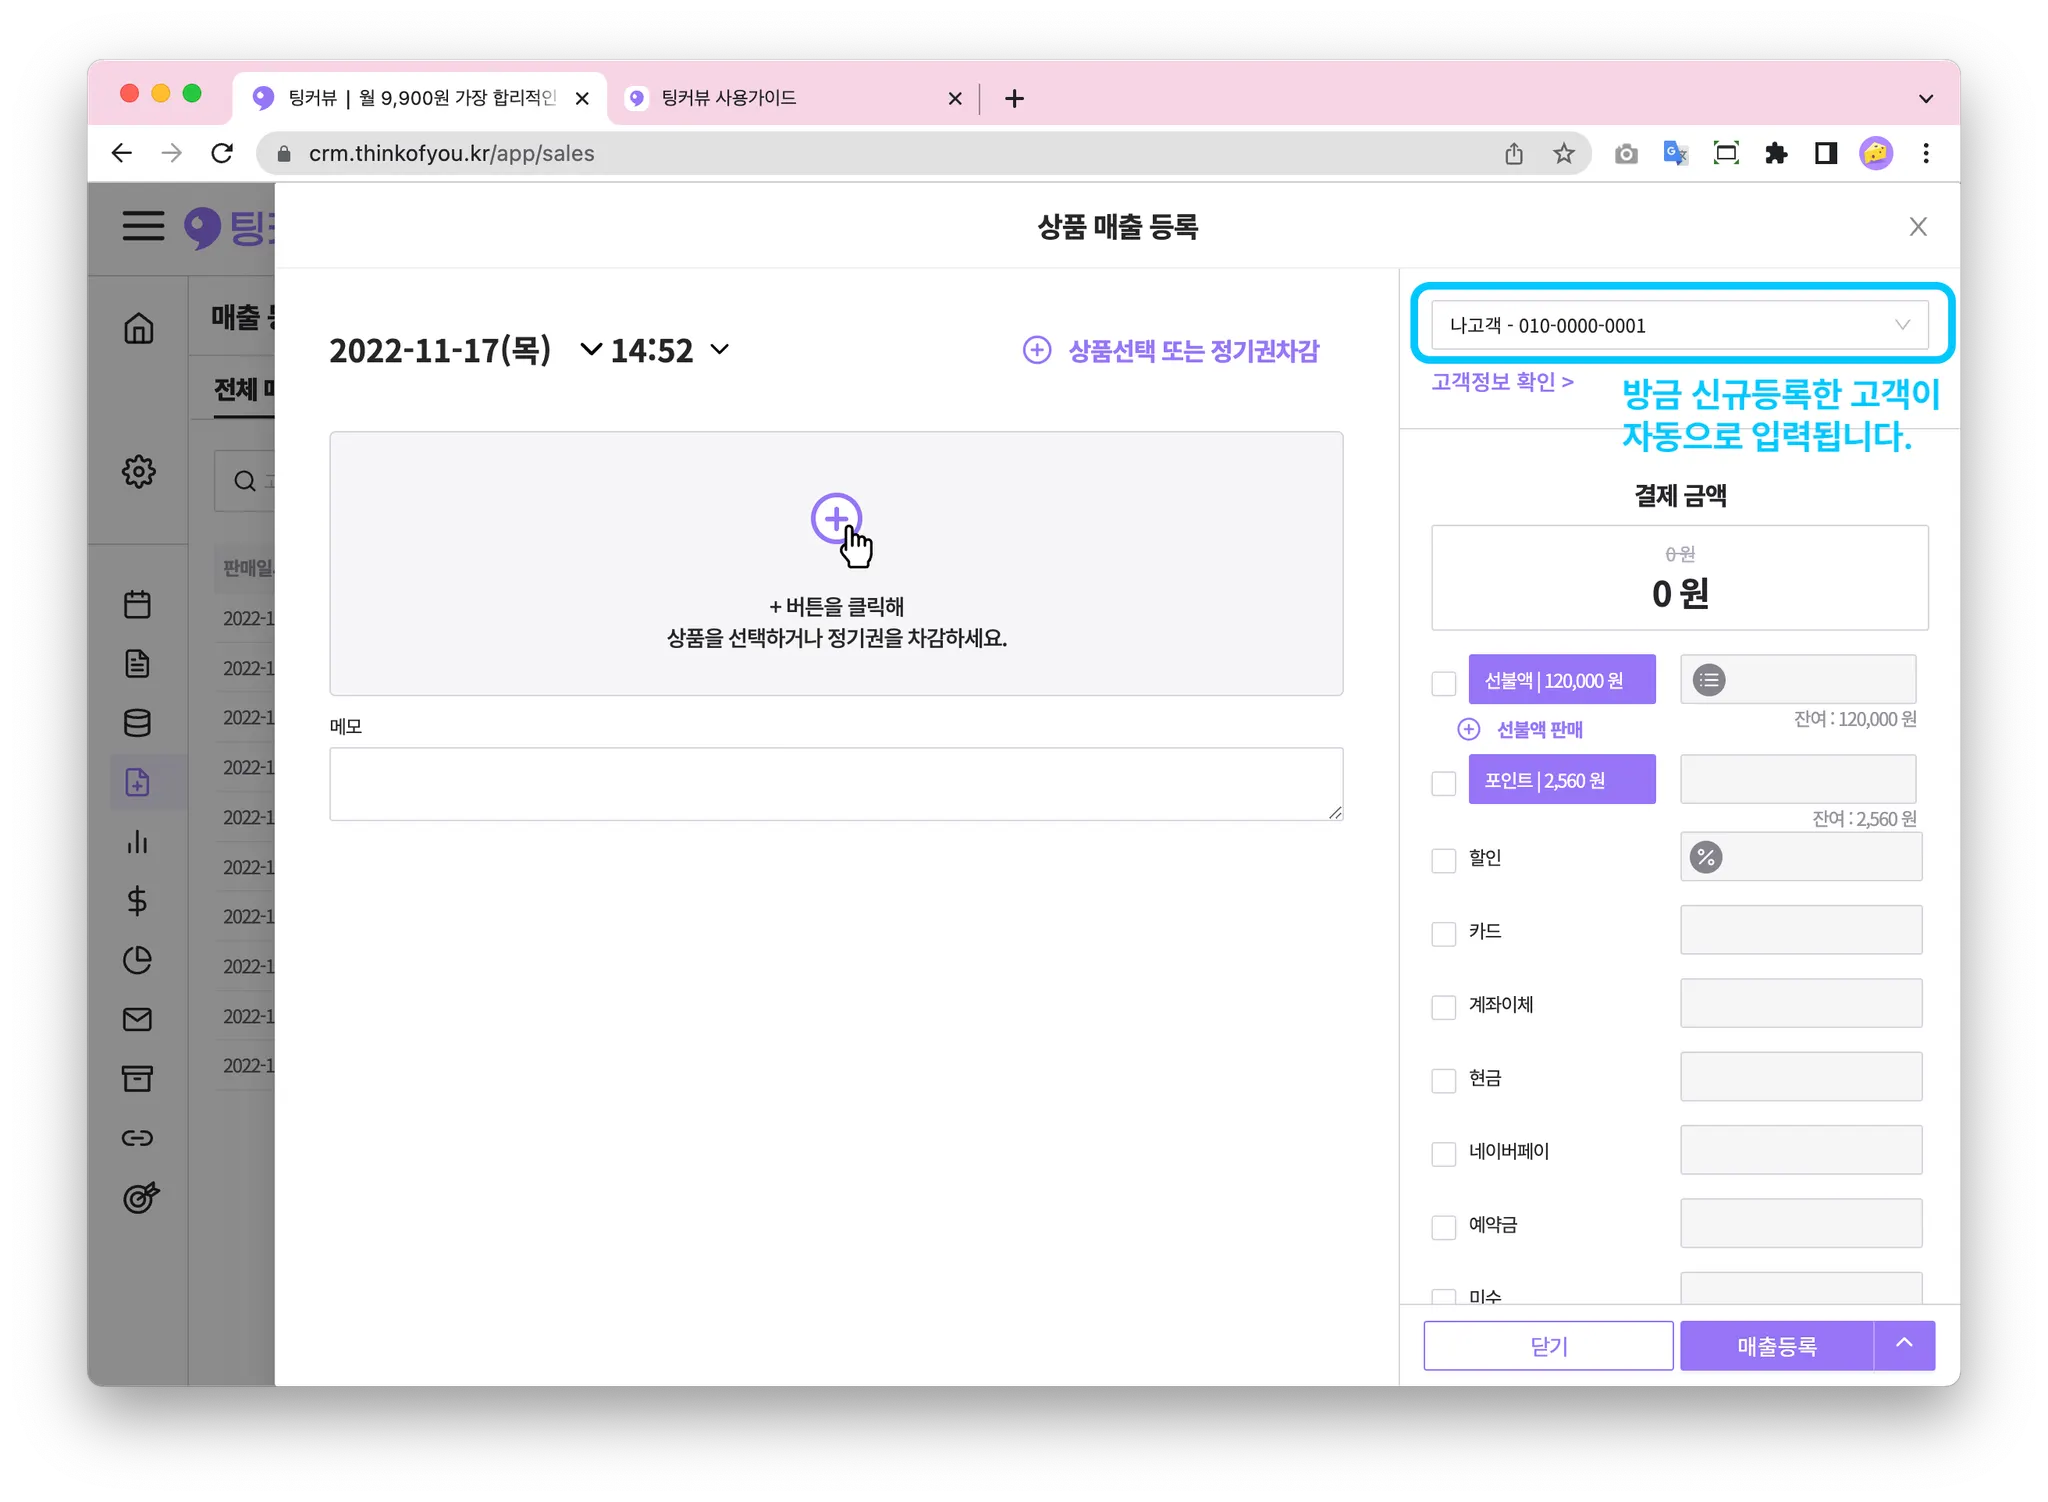Click the home icon in the sidebar
Viewport: 2048px width, 1502px height.
tap(138, 328)
